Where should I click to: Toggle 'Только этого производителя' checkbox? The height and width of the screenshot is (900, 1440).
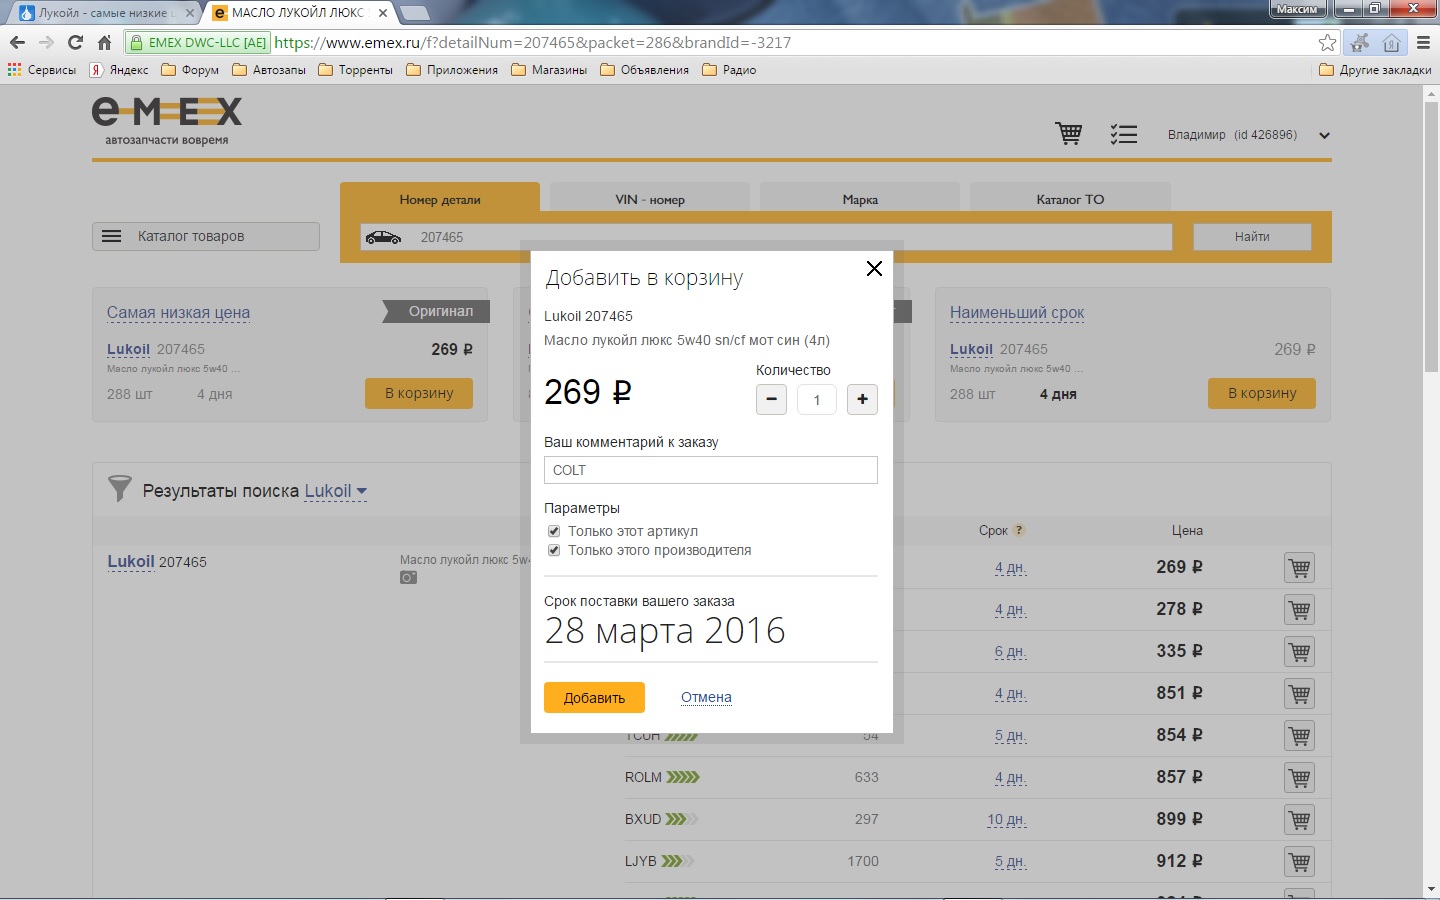click(x=554, y=550)
